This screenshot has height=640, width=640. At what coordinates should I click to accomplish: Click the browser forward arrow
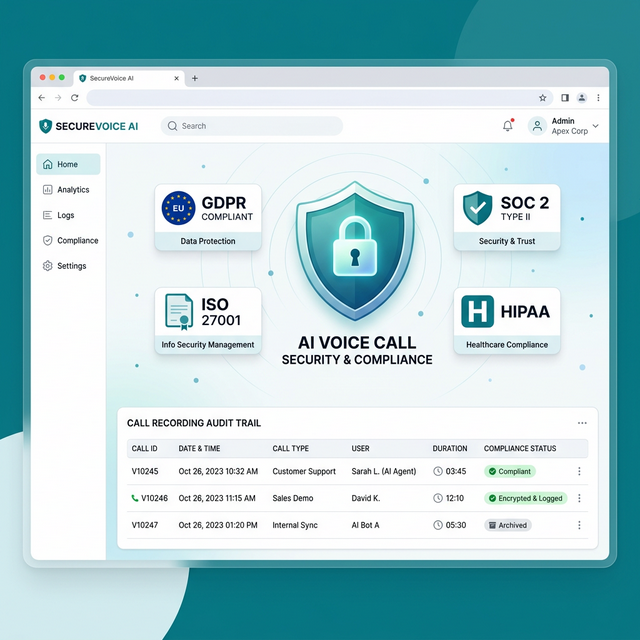click(58, 98)
